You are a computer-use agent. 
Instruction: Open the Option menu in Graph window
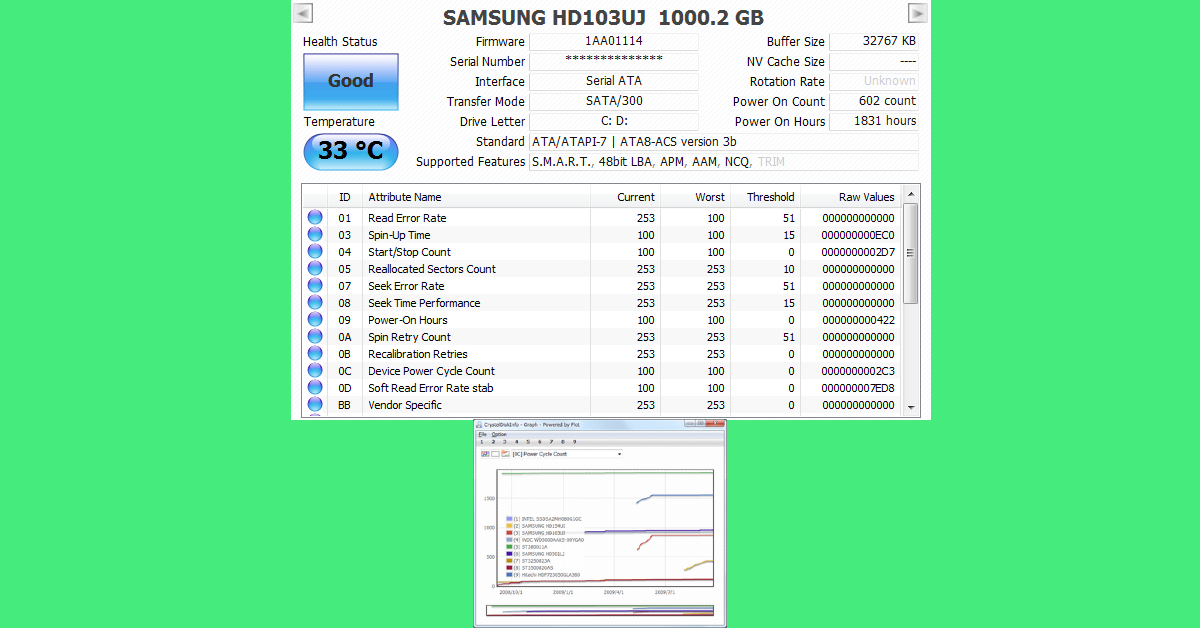pyautogui.click(x=498, y=434)
